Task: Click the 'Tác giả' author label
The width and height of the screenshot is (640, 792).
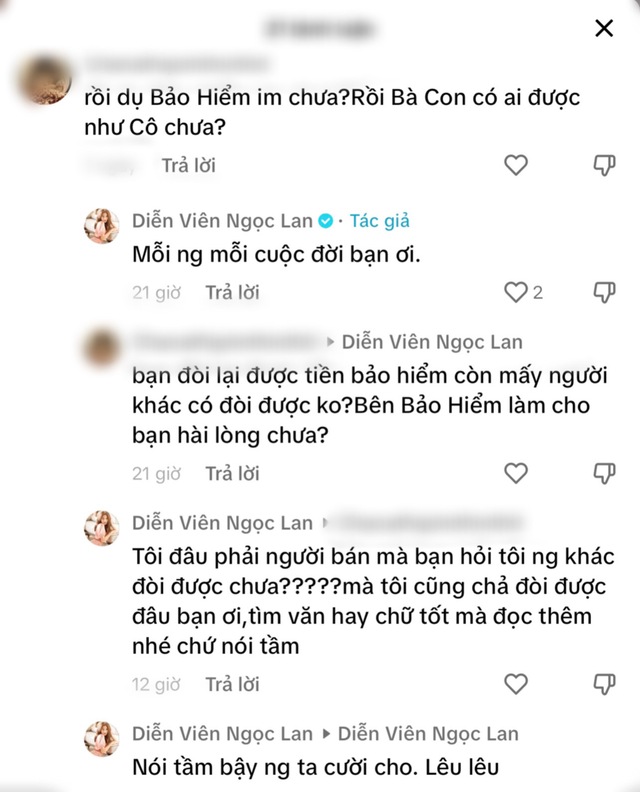Action: pos(380,221)
